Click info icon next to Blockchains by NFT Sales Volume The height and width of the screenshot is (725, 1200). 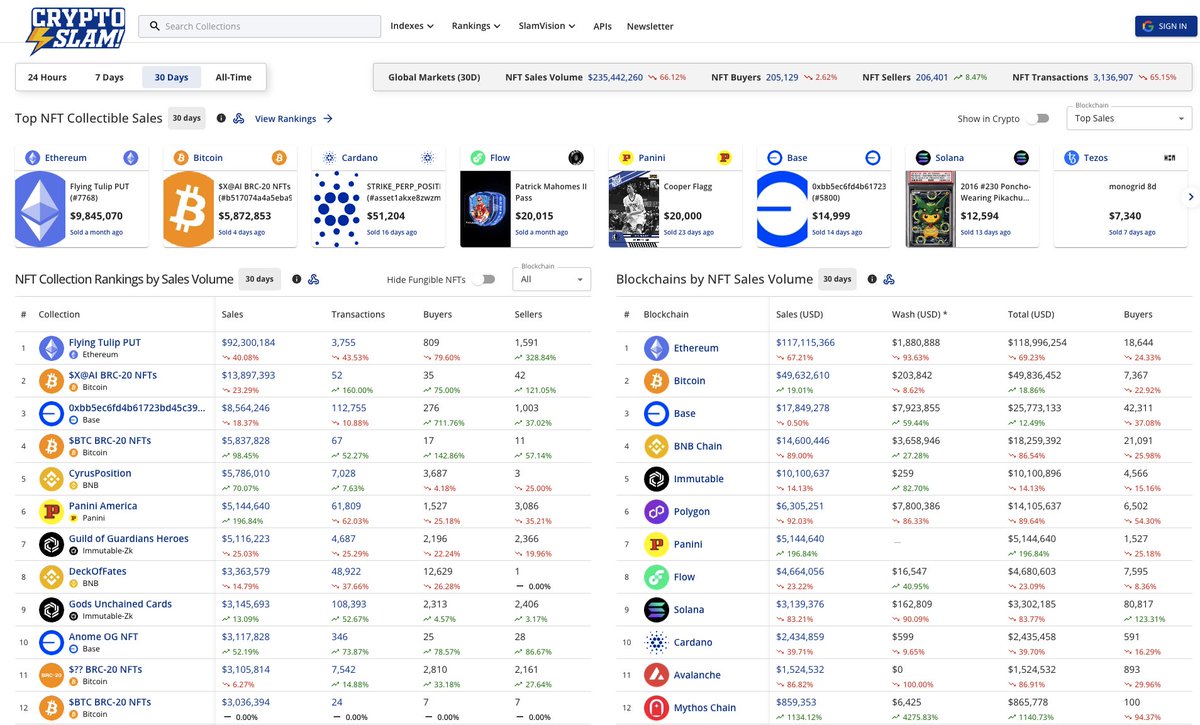[872, 279]
